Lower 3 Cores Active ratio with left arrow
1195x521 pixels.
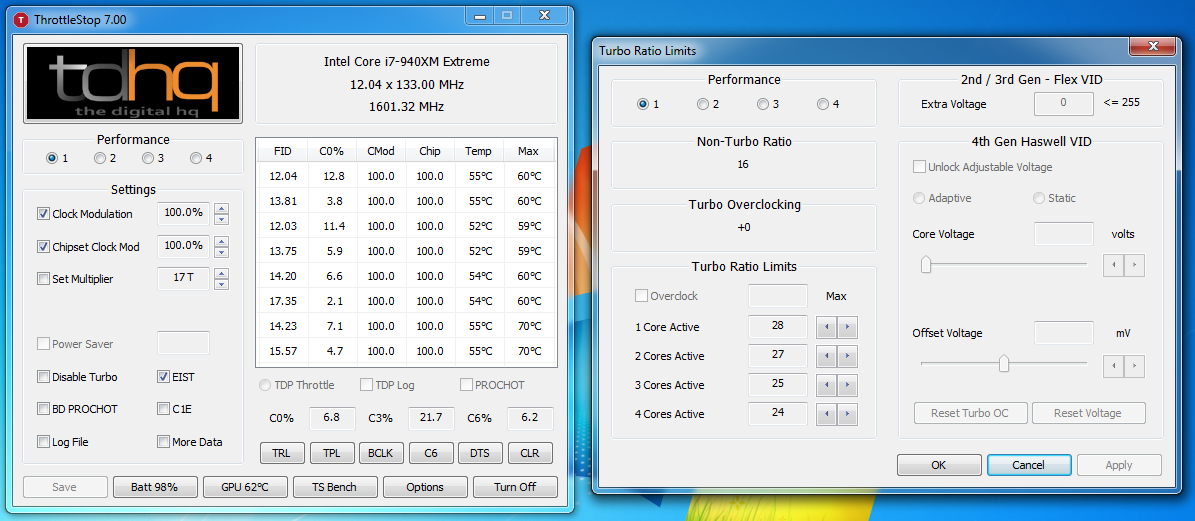826,385
